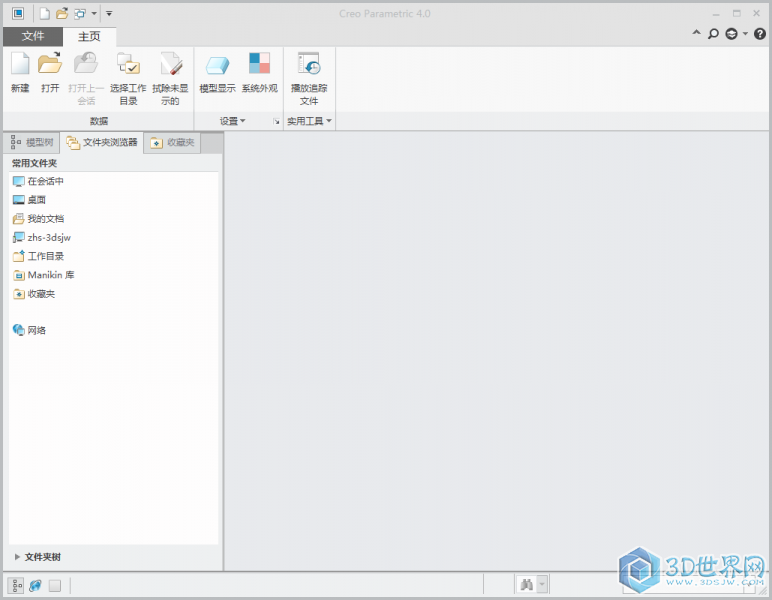Switch to the 模型树 (Model Tree) tab
Screen dimensions: 772x600
(32, 143)
